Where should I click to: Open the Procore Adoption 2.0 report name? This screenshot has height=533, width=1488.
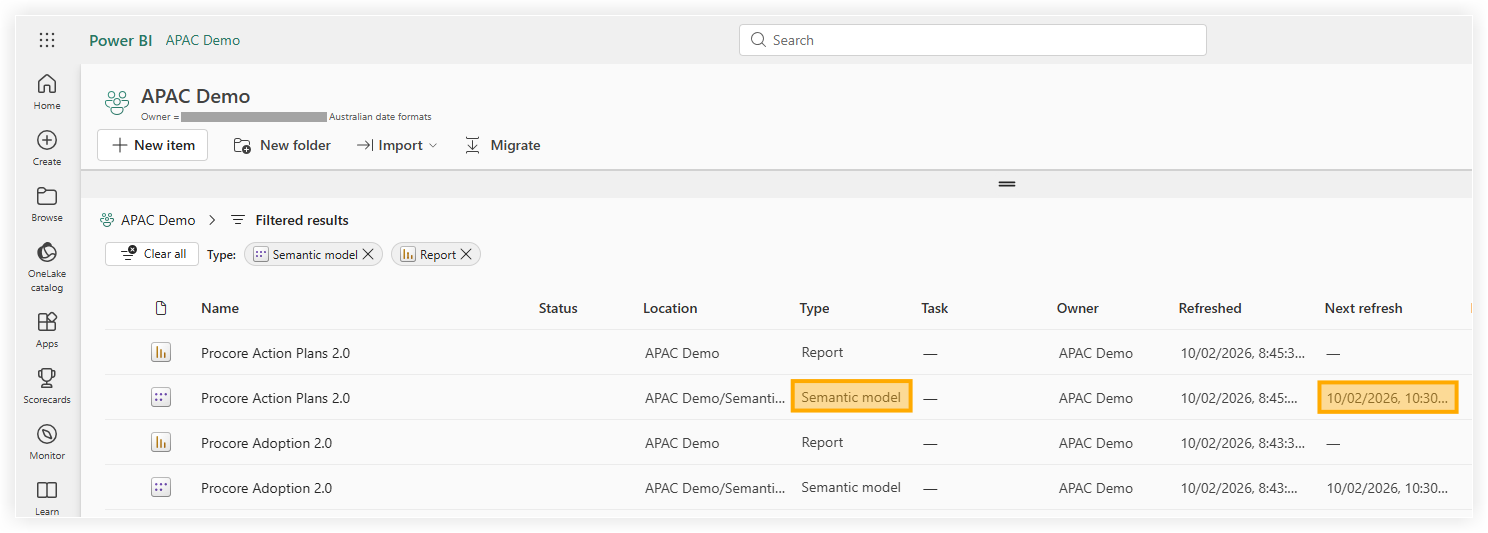click(x=266, y=443)
